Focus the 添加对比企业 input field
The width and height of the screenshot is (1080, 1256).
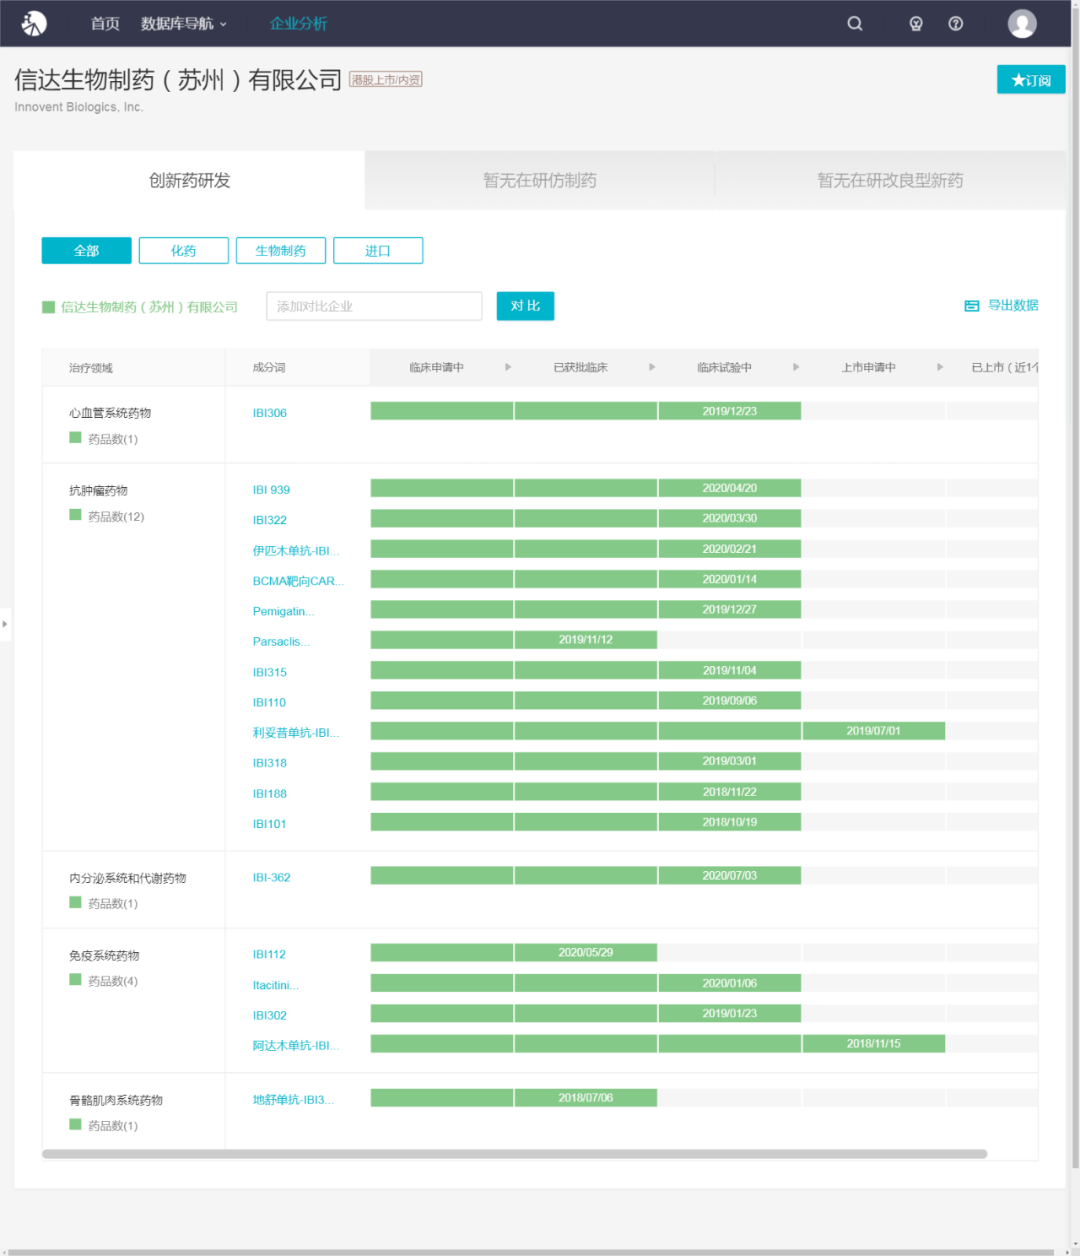point(374,306)
